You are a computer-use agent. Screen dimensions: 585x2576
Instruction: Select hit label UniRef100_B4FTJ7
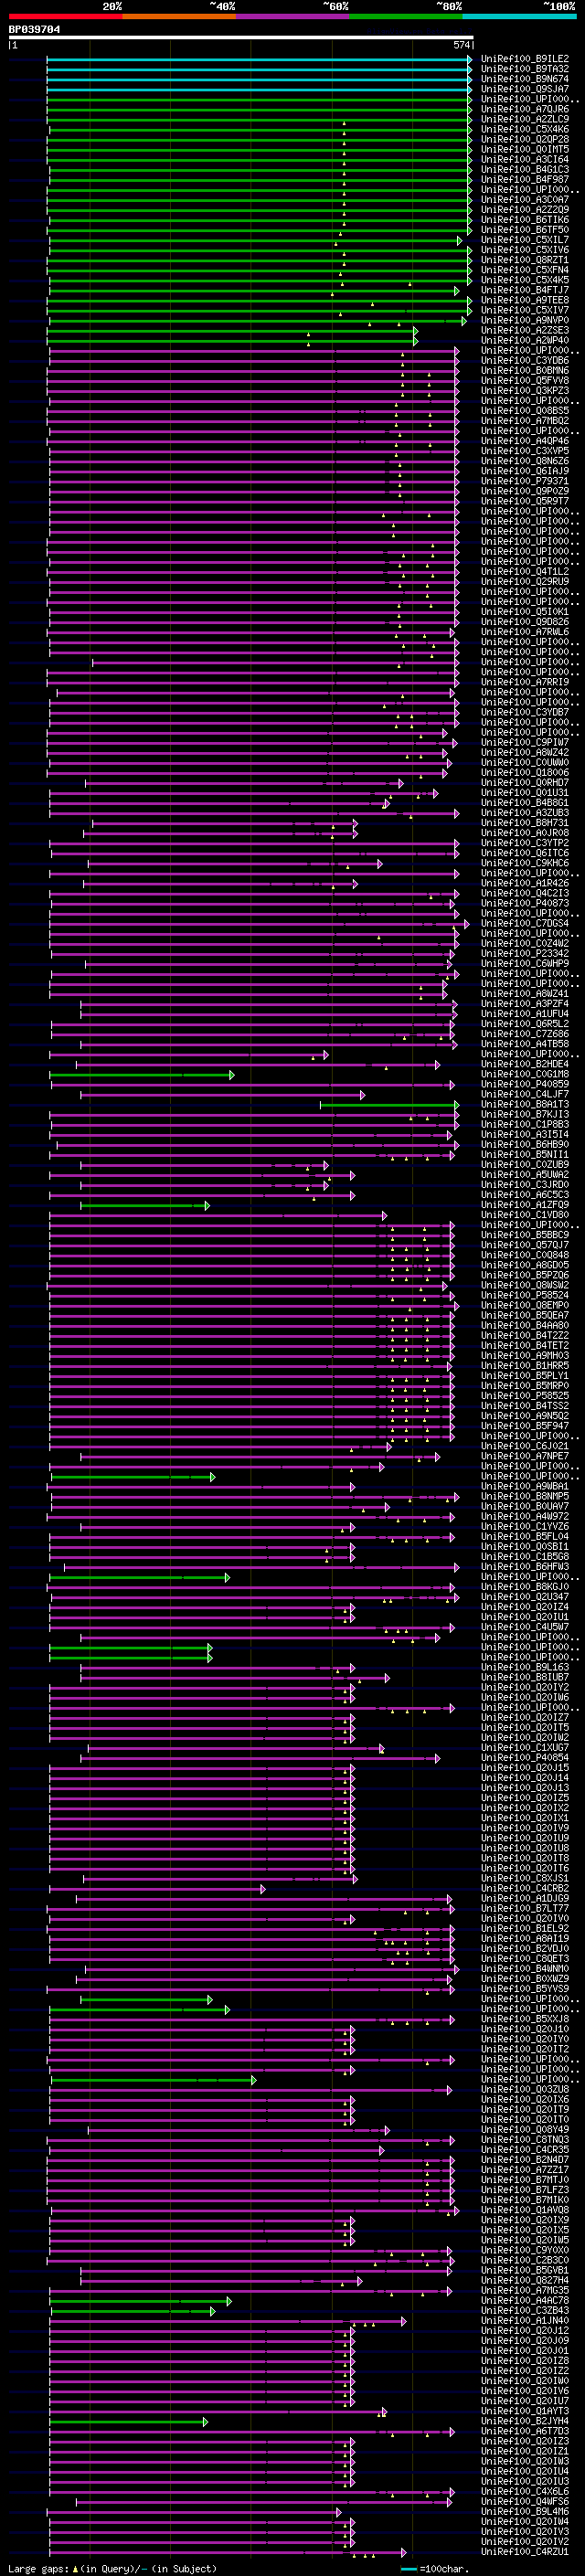(x=525, y=290)
